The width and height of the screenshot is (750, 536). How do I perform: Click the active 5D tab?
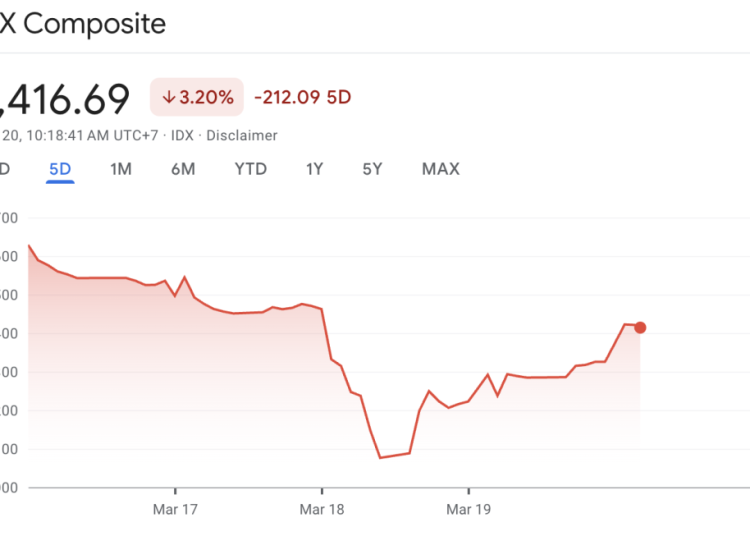pyautogui.click(x=60, y=169)
